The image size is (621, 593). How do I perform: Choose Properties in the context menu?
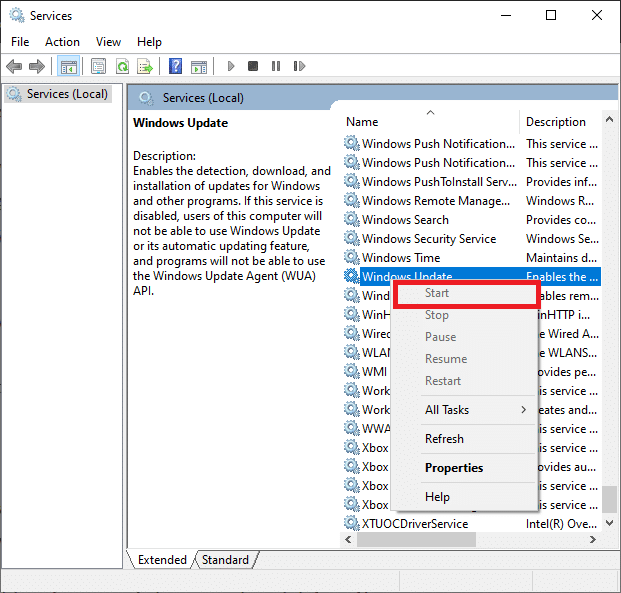point(454,468)
